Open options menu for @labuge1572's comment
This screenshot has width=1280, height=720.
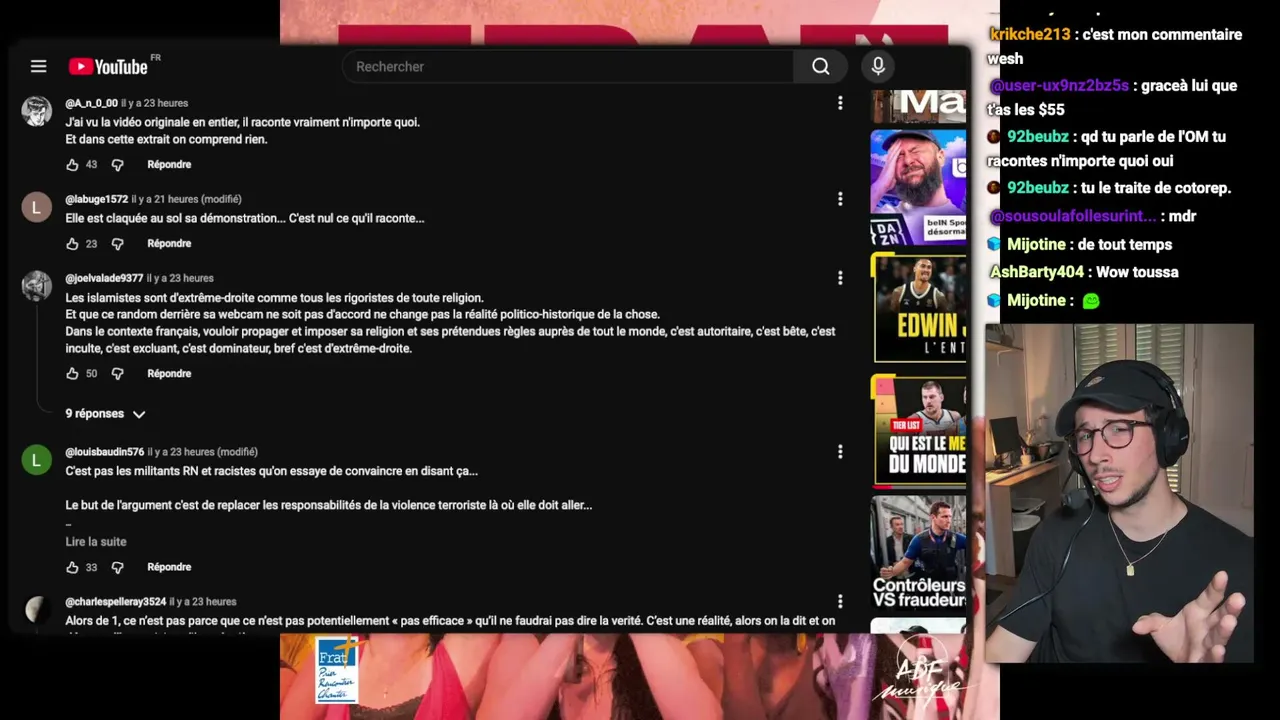840,199
